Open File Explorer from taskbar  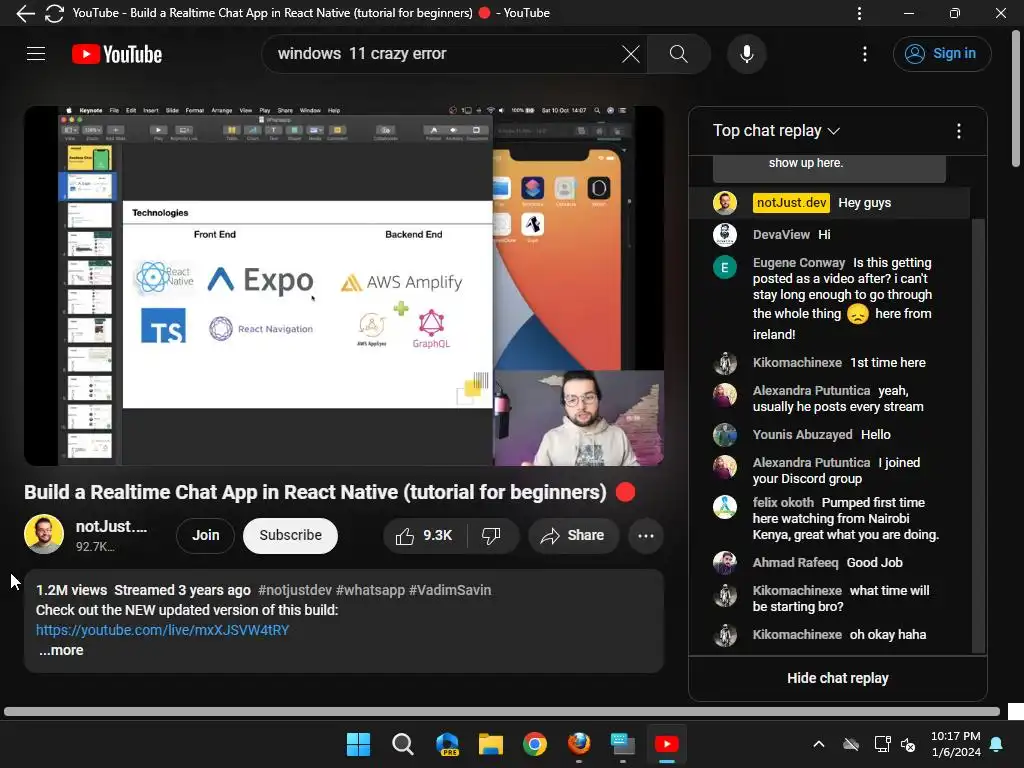pos(490,744)
